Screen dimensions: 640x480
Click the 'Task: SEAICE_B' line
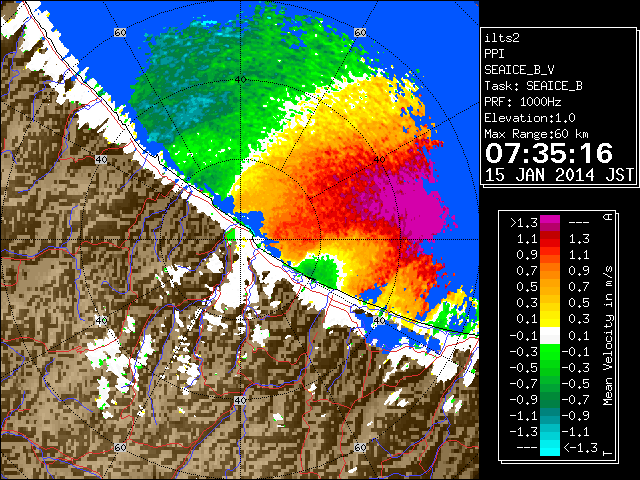coord(533,86)
